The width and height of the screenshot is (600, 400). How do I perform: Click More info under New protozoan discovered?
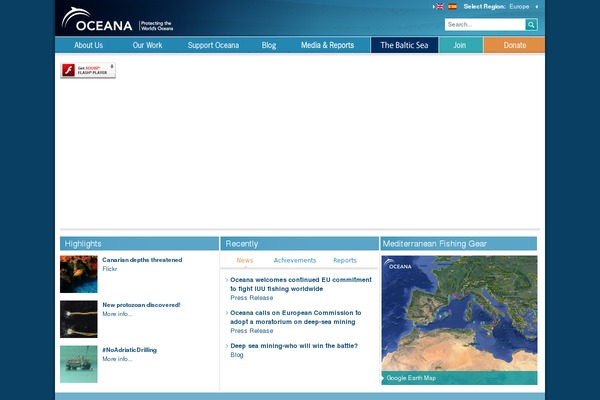click(117, 314)
